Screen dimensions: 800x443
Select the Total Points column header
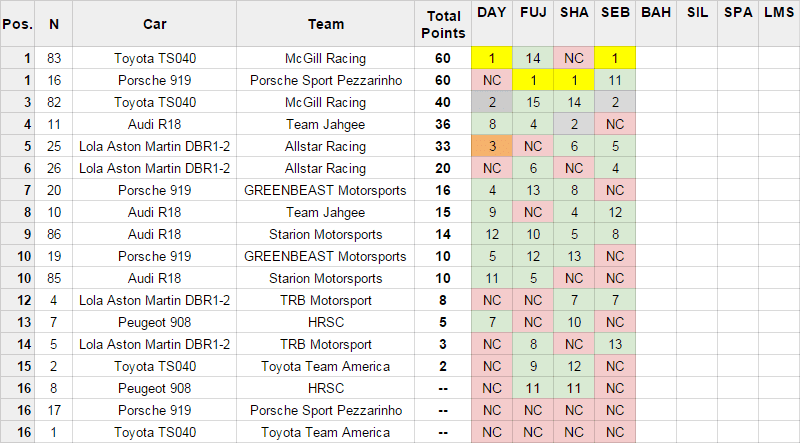(x=443, y=24)
